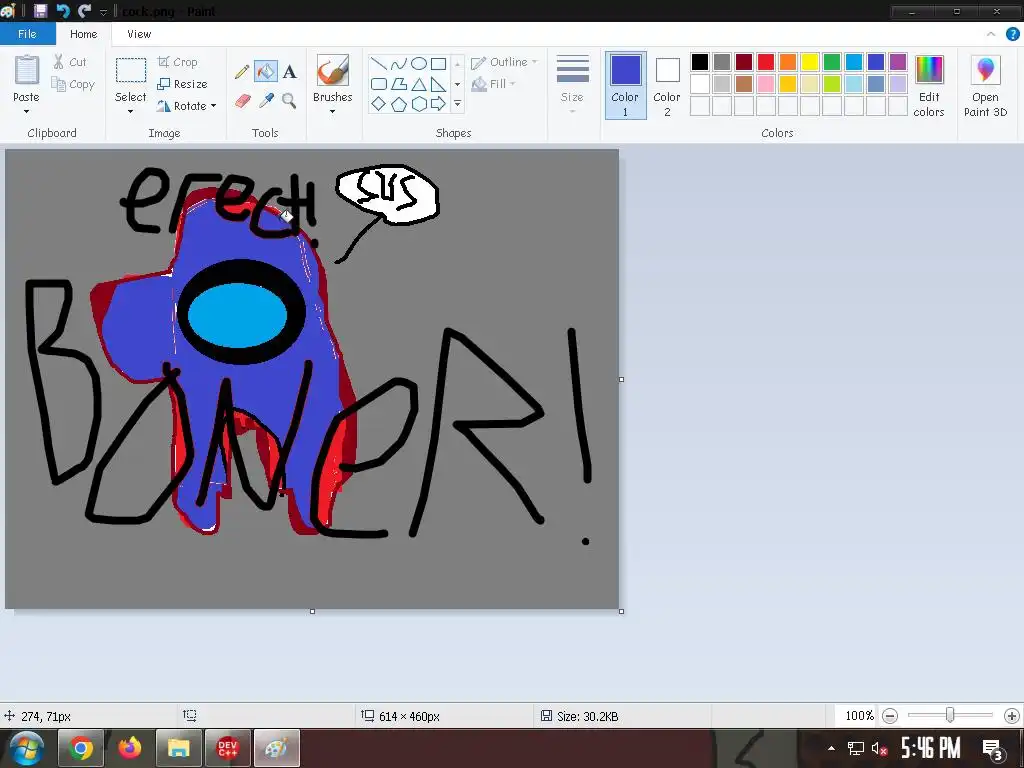This screenshot has width=1024, height=768.
Task: Select the Eraser tool
Action: [x=242, y=101]
